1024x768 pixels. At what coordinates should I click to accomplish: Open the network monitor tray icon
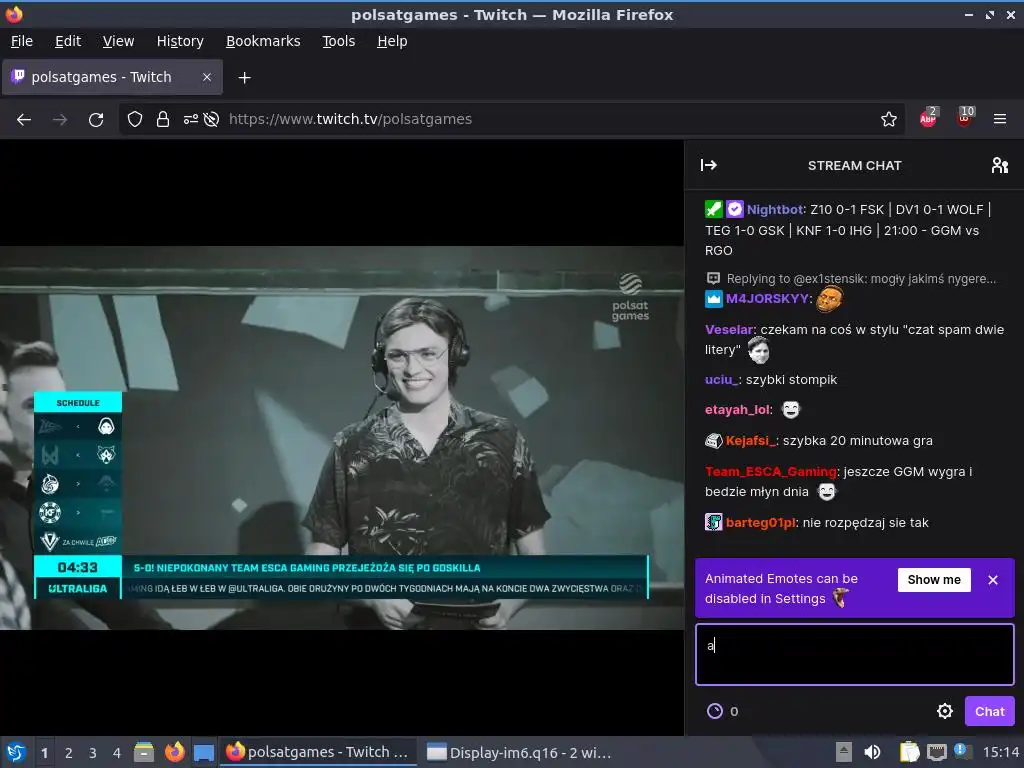click(937, 752)
